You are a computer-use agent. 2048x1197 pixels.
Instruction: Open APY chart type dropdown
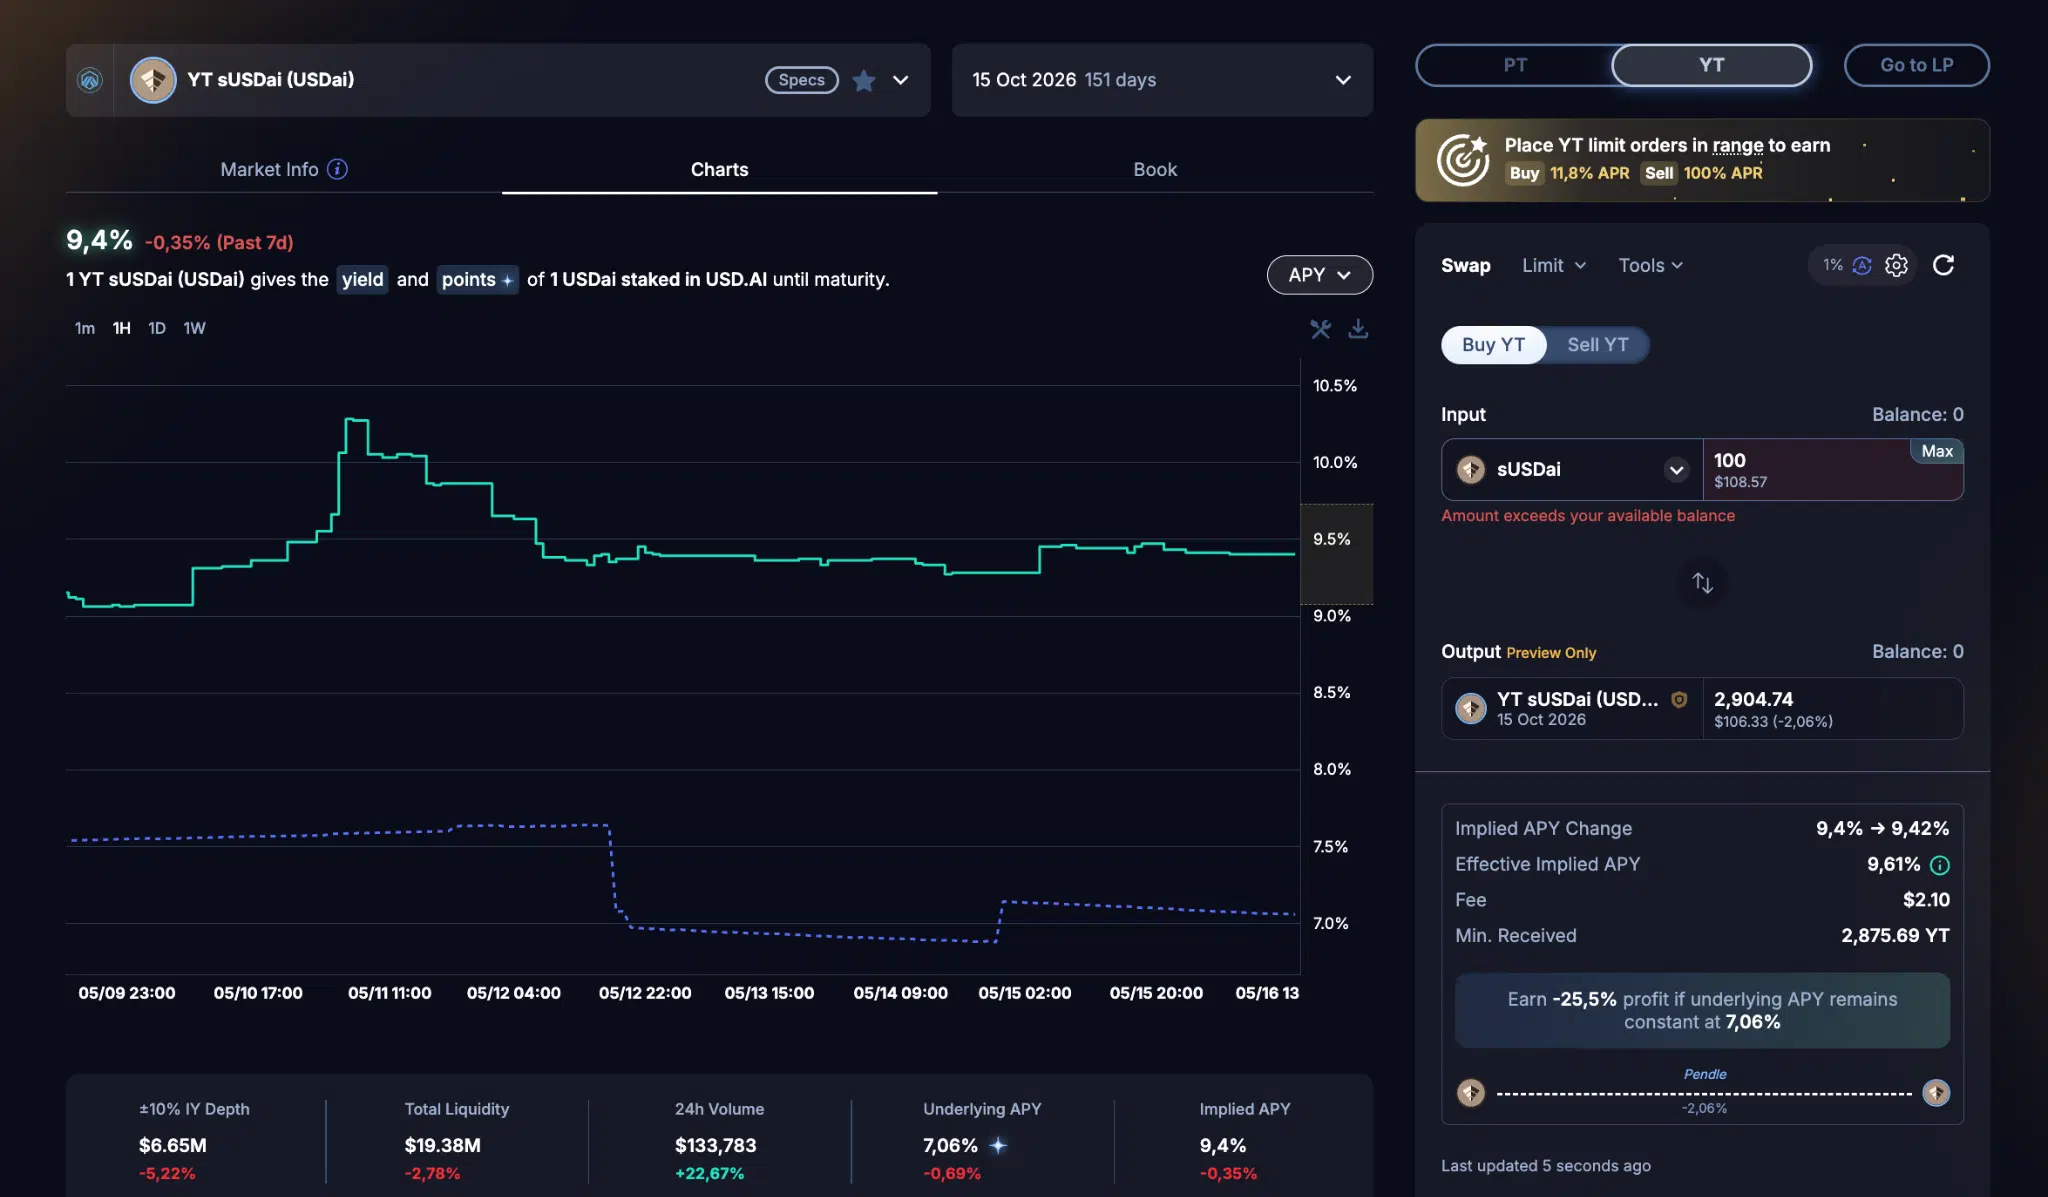[x=1319, y=275]
